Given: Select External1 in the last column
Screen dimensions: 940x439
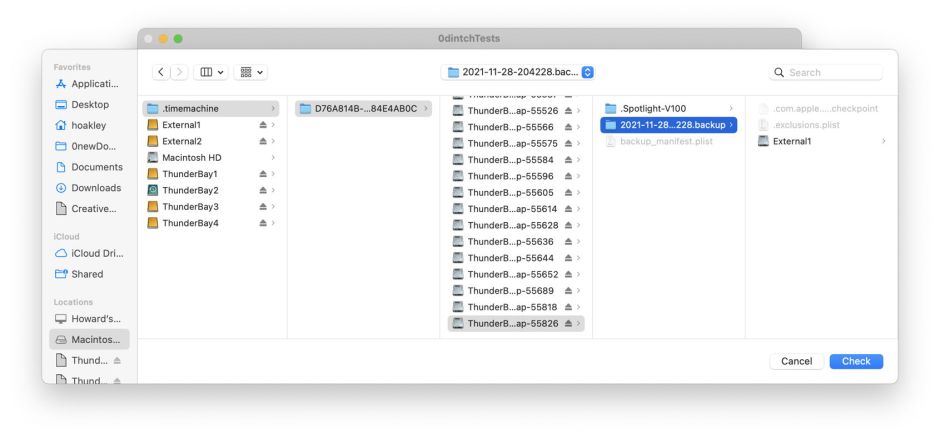Looking at the screenshot, I should (x=792, y=141).
